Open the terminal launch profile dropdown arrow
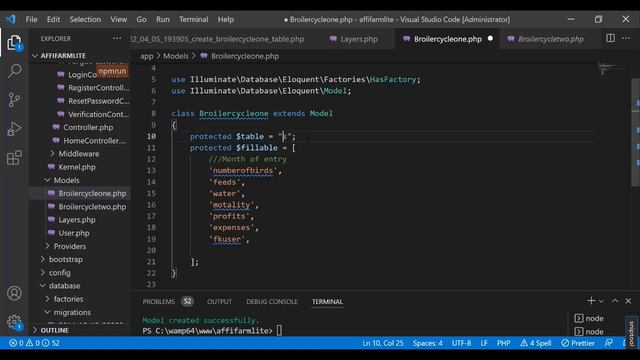640x360 pixels. (x=601, y=301)
